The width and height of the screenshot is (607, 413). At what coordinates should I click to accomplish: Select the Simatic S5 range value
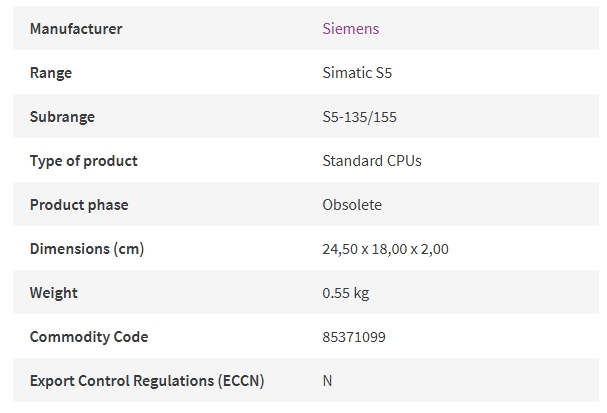[357, 73]
